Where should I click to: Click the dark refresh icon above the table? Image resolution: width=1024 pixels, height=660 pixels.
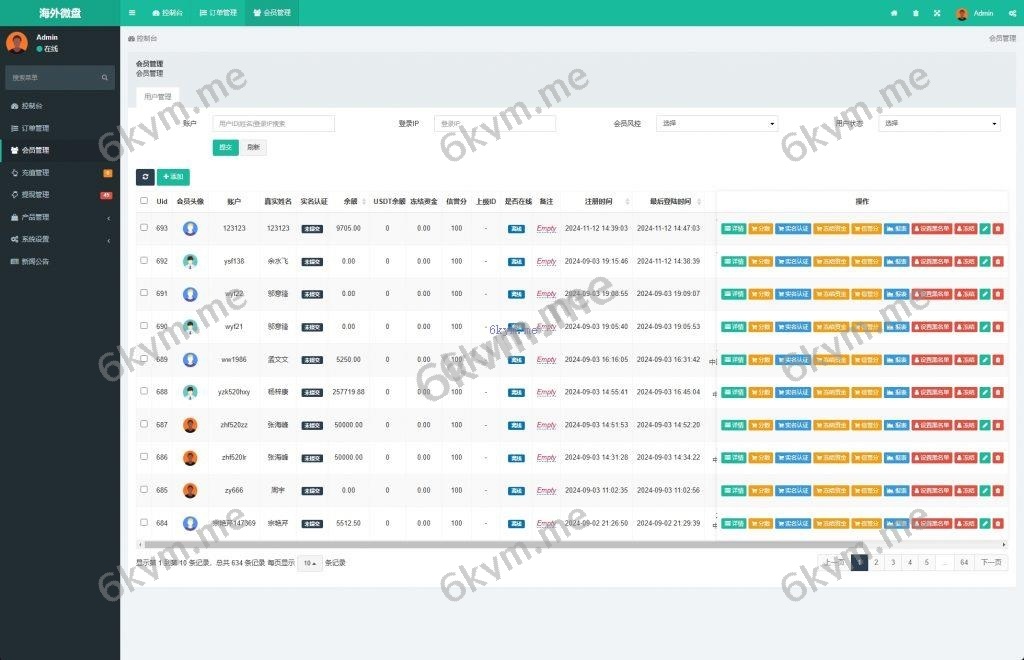tap(145, 177)
